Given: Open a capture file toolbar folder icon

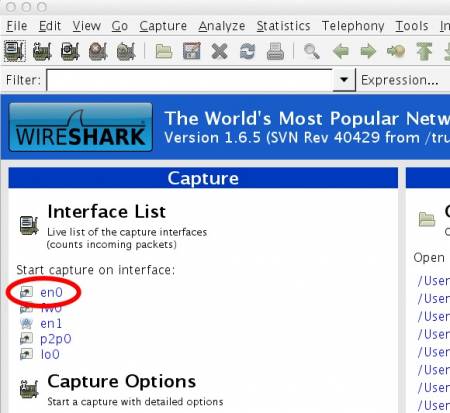Looking at the screenshot, I should point(164,52).
